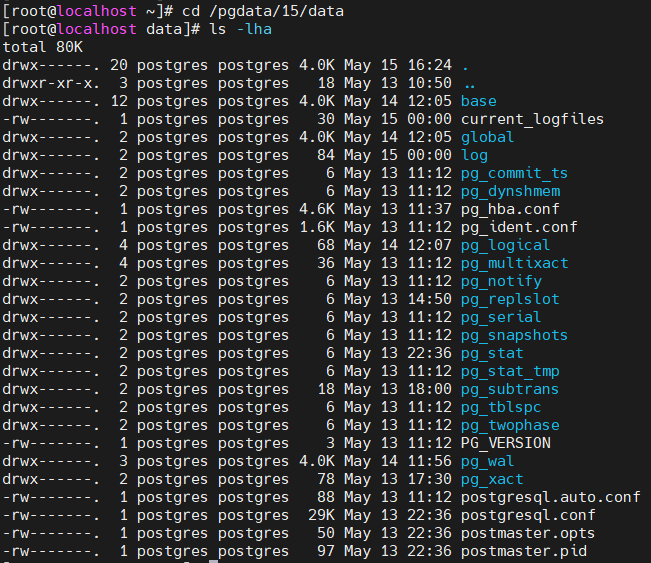Click the log directory name
This screenshot has width=651, height=563.
click(474, 155)
